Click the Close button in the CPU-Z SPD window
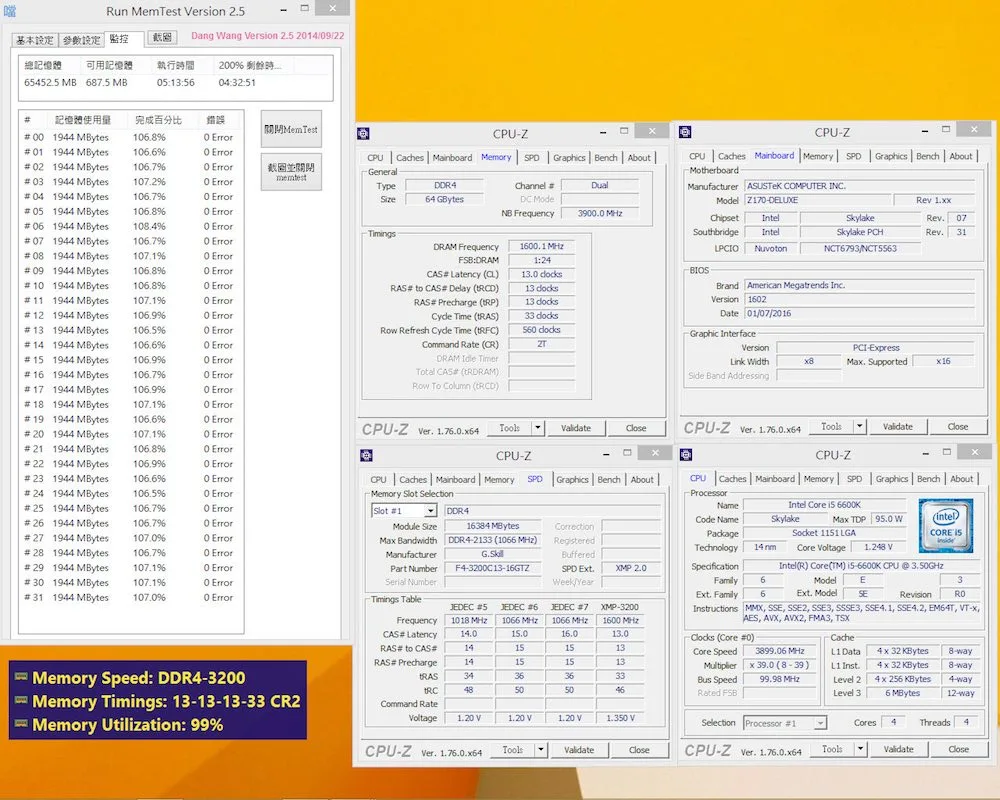Viewport: 1000px width, 800px height. pyautogui.click(x=639, y=750)
